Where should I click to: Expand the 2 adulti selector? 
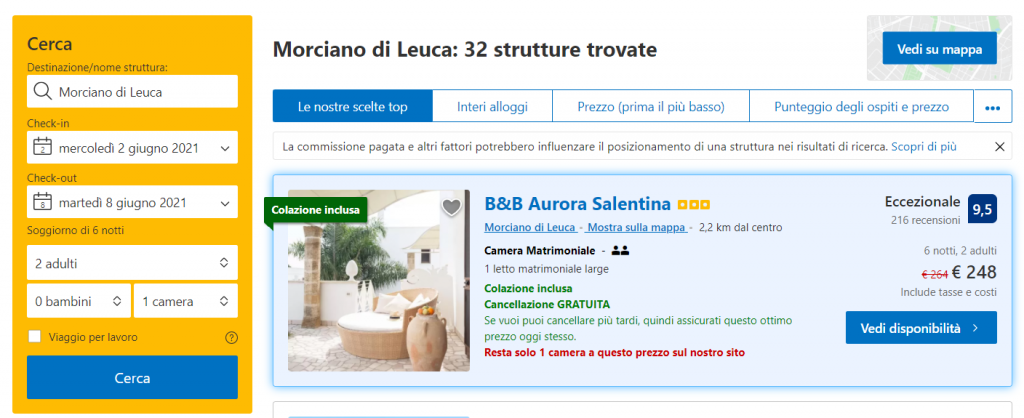point(133,263)
